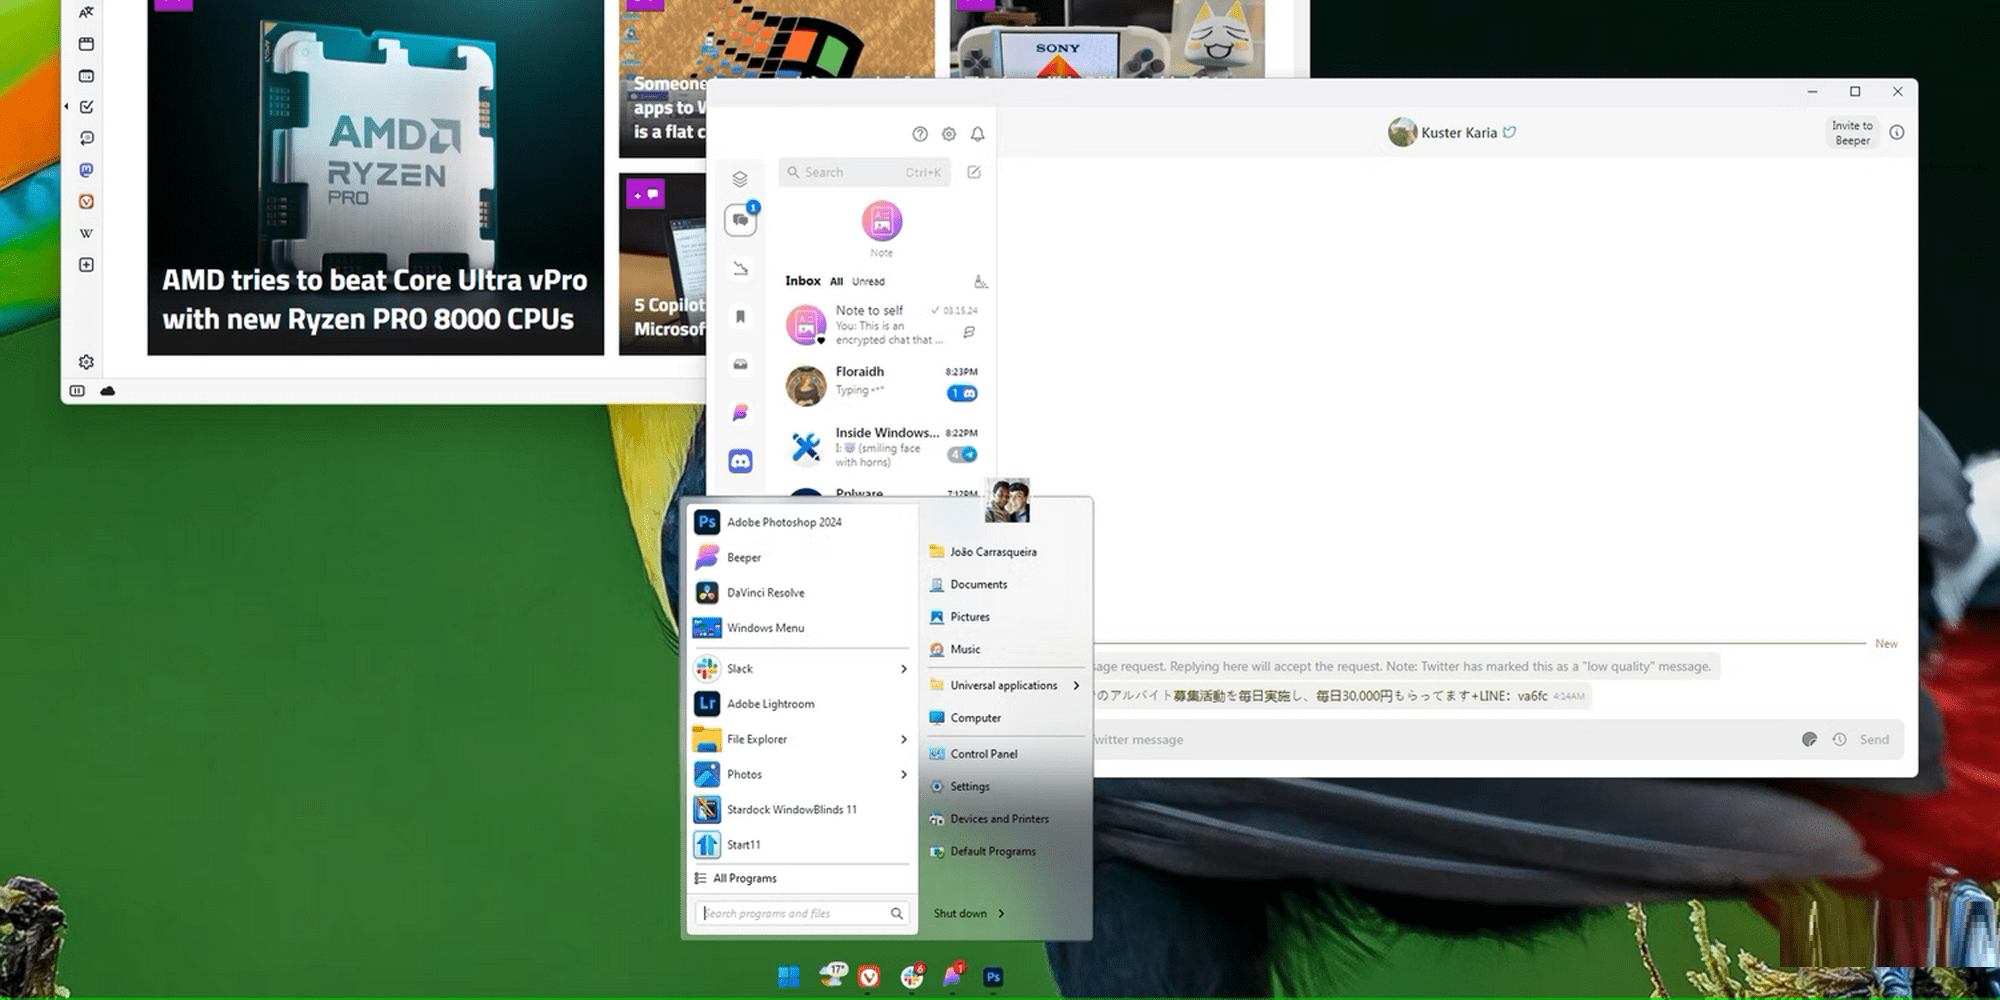Open Control Panel from Start menu

(x=983, y=754)
